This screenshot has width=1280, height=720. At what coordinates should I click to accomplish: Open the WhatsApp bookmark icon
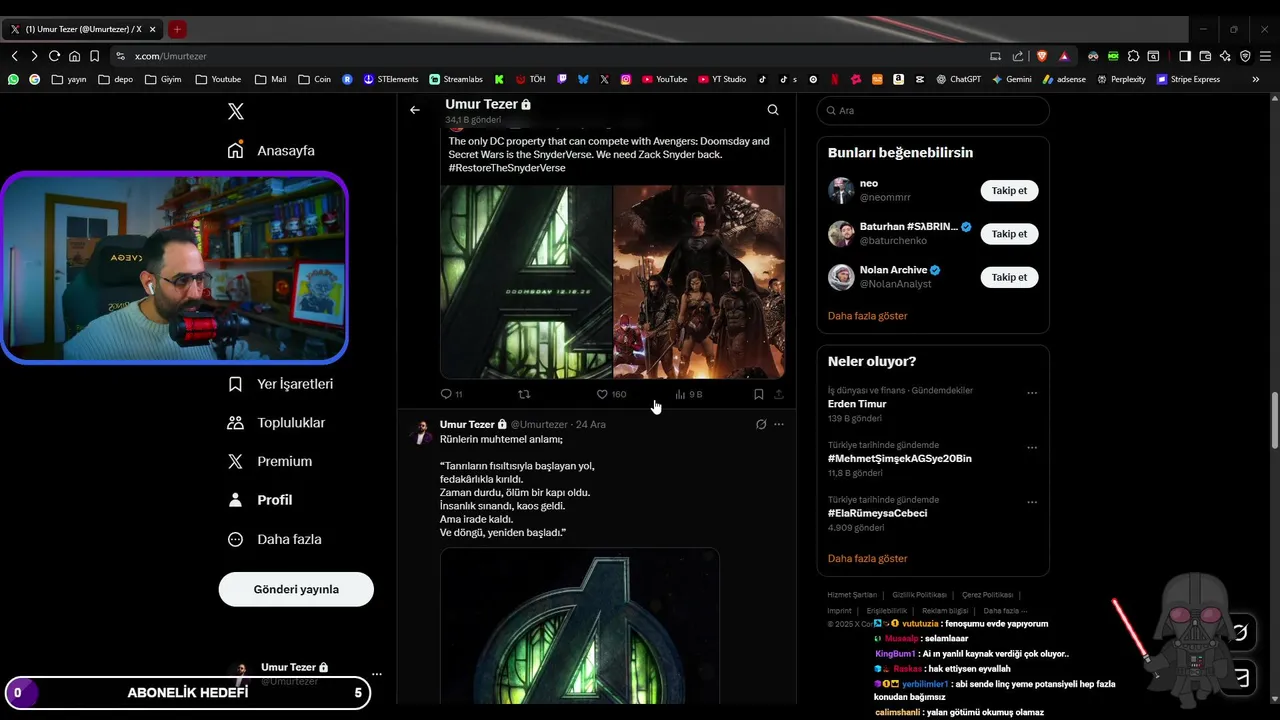pos(13,79)
